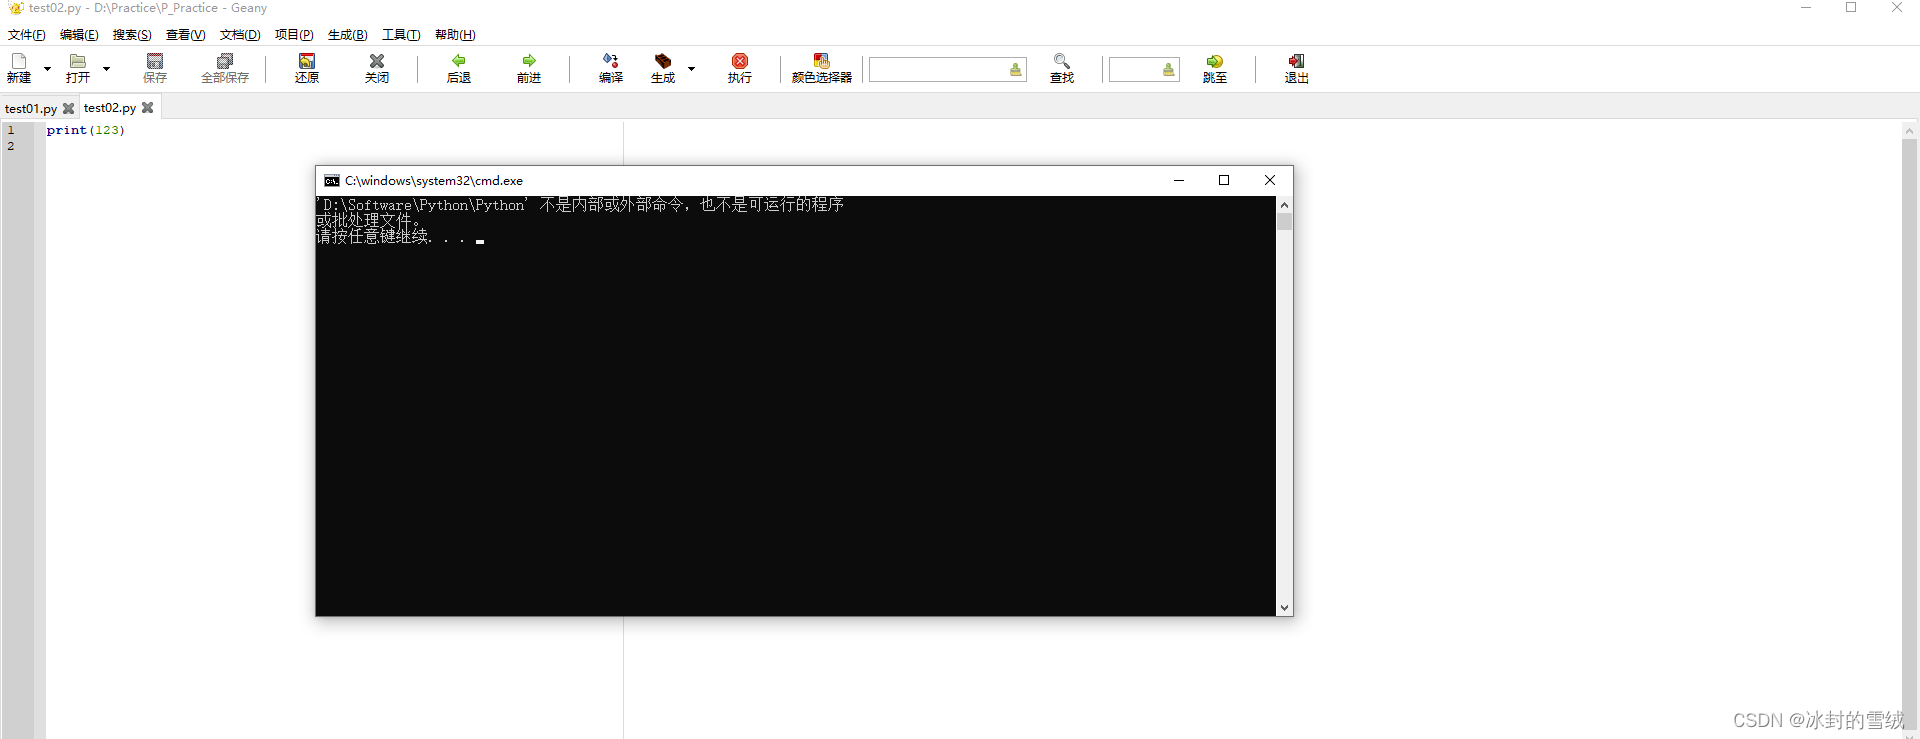Open the 项目(P) menu
The width and height of the screenshot is (1920, 739).
point(294,35)
